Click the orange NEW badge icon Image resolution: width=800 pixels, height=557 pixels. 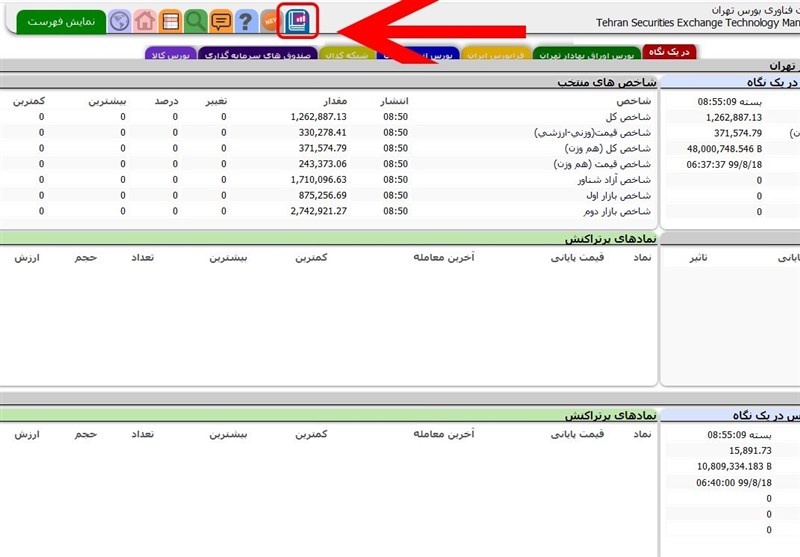[270, 21]
